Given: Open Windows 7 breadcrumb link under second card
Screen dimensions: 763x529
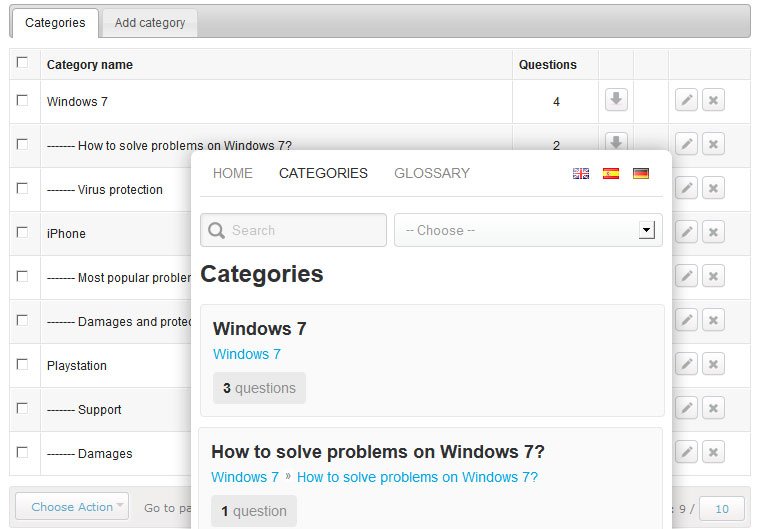Looking at the screenshot, I should 245,477.
